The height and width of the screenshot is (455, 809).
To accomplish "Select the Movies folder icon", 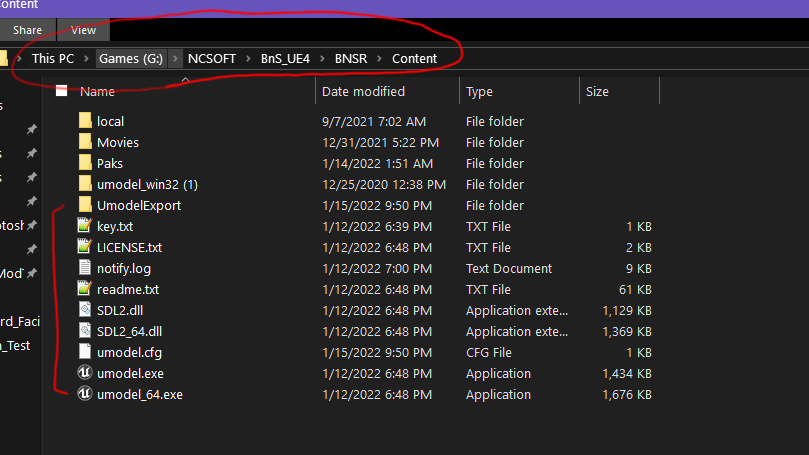I will [x=85, y=142].
